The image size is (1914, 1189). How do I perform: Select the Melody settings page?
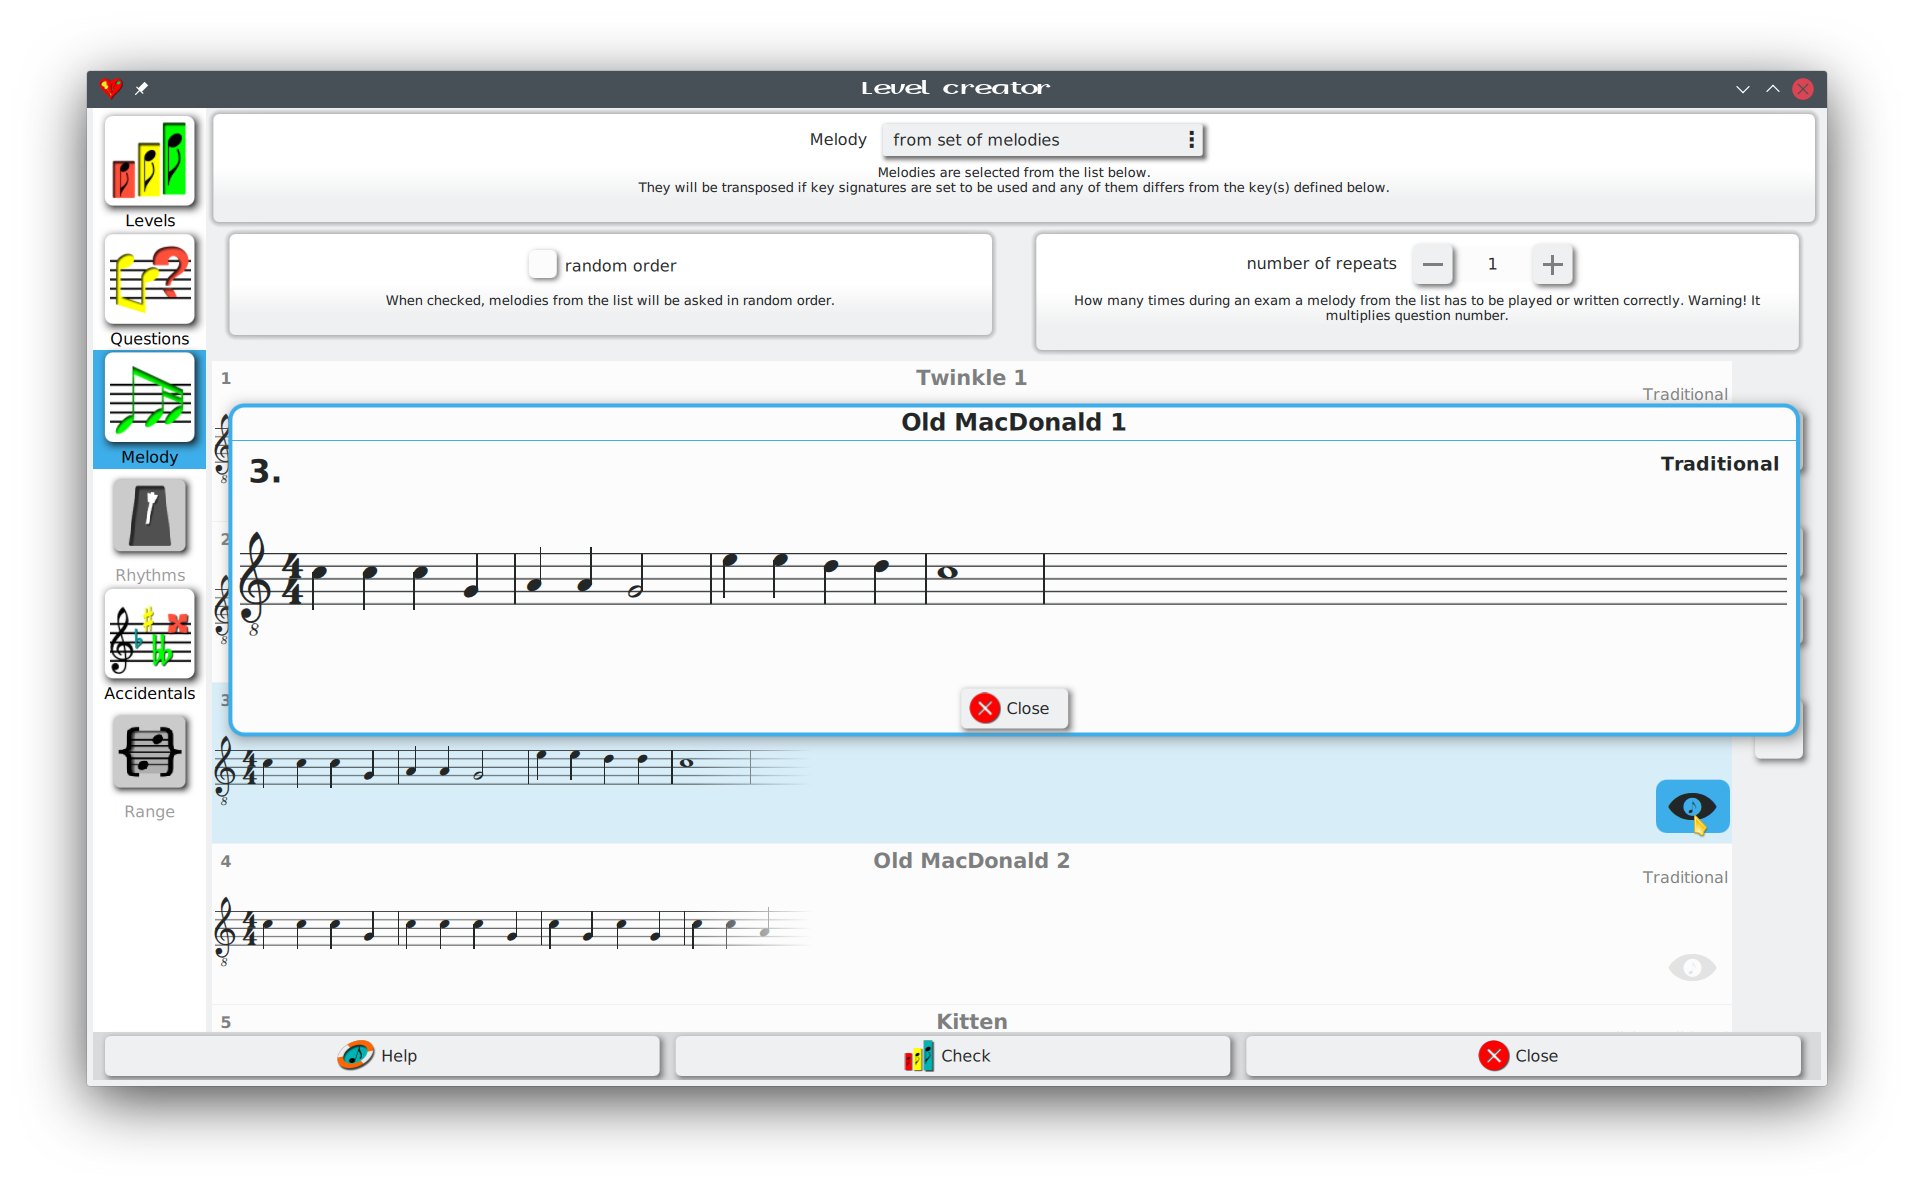149,398
